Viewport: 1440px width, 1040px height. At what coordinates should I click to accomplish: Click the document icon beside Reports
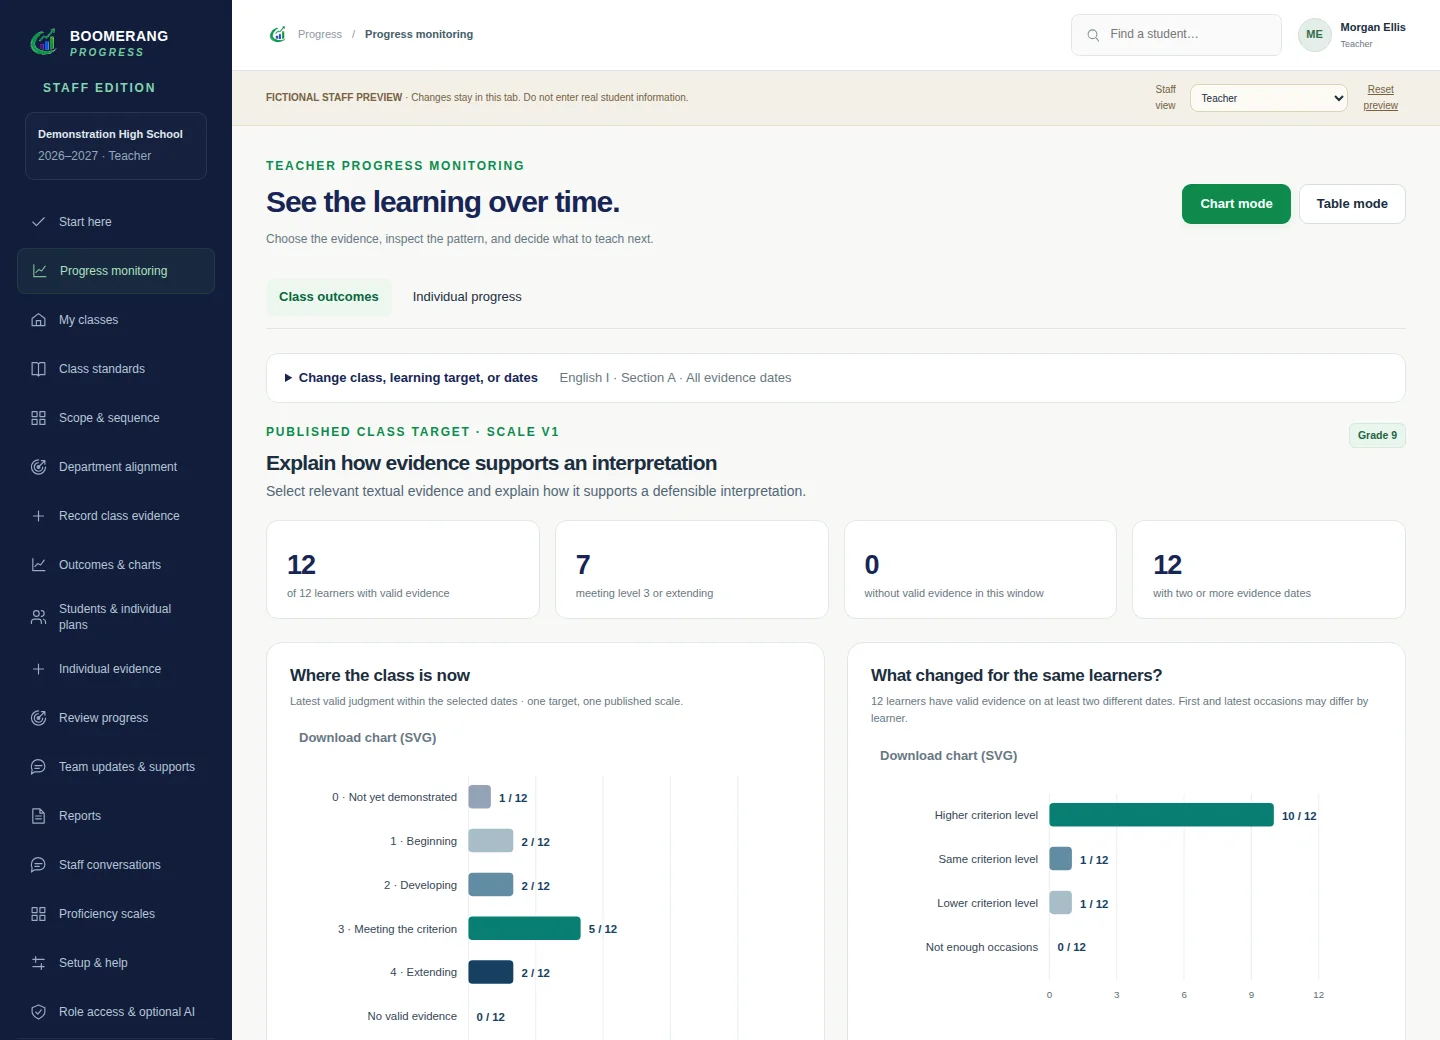pyautogui.click(x=38, y=816)
